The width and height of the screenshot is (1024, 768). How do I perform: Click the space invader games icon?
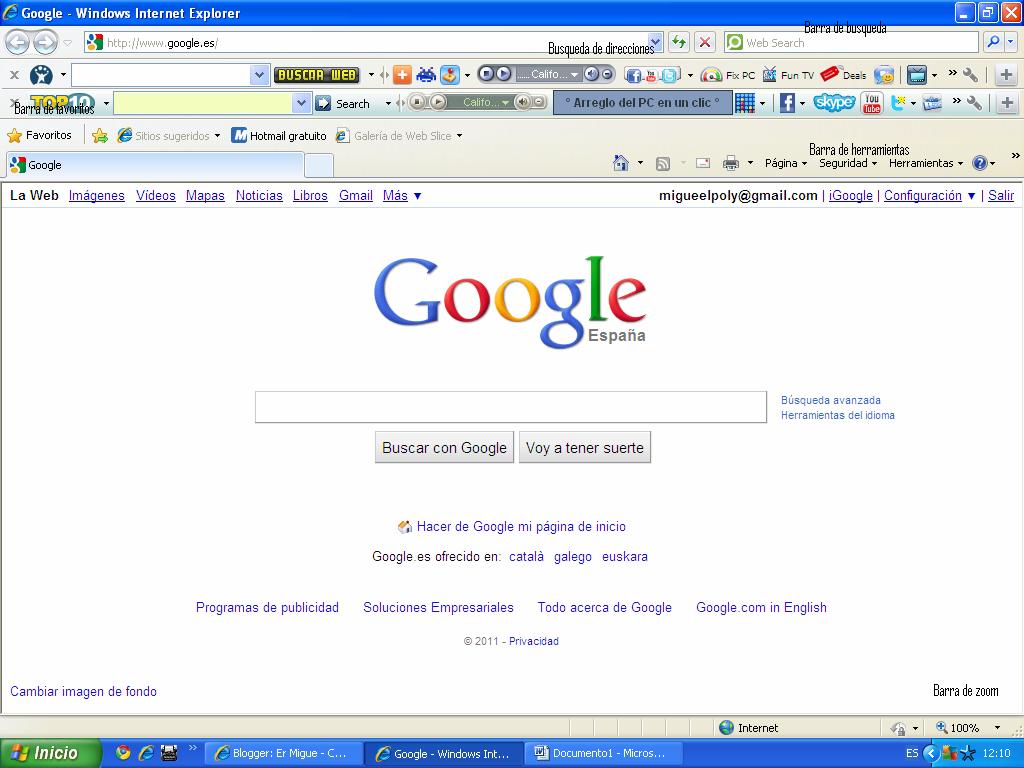[426, 75]
